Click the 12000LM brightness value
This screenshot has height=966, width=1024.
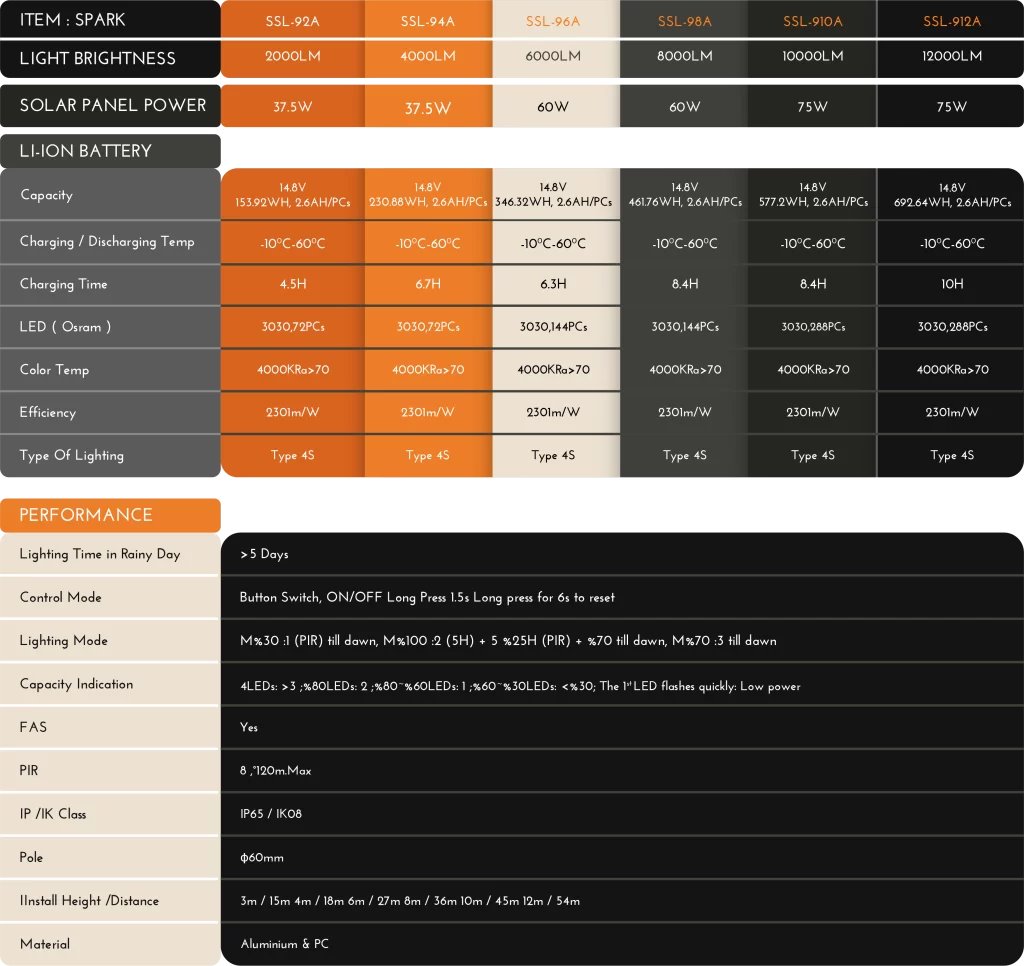(x=951, y=57)
